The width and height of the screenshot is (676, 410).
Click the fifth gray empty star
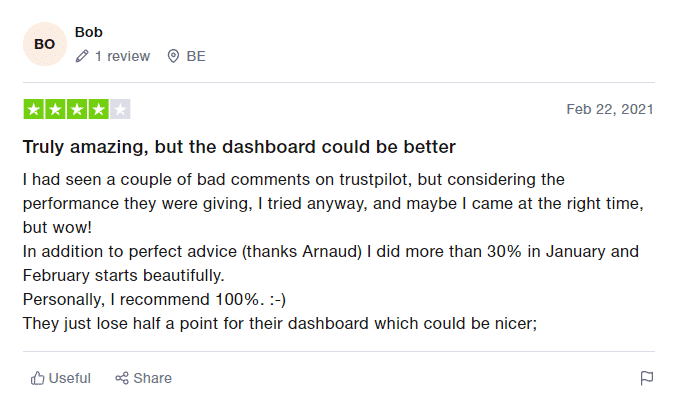120,109
